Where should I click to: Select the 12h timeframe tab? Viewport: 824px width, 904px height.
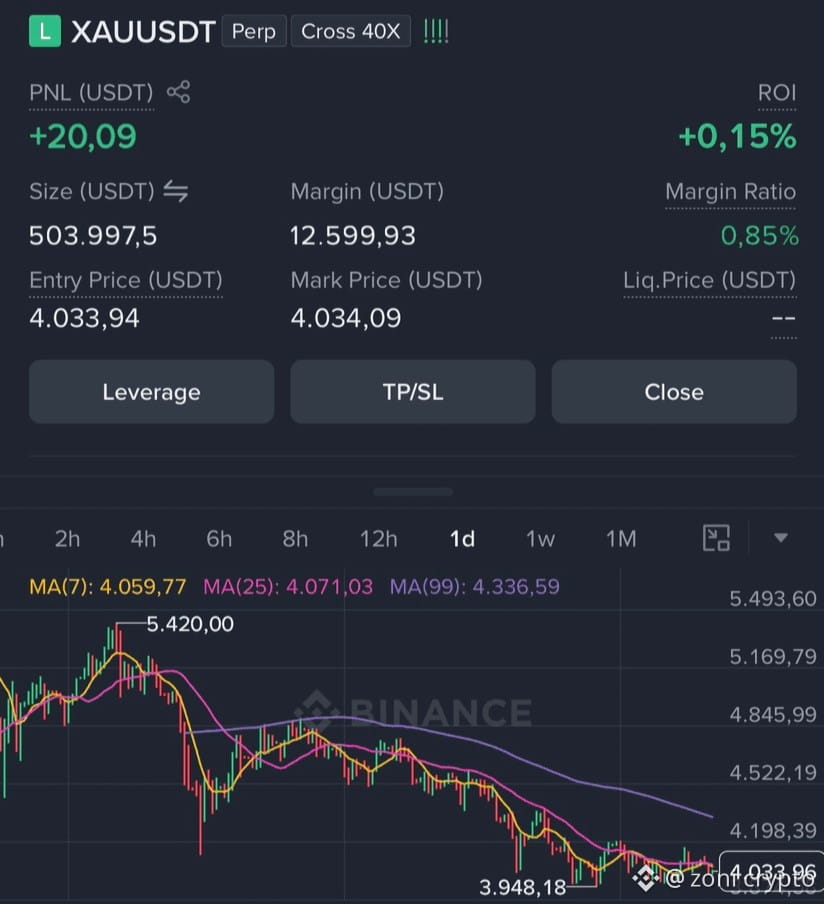379,539
